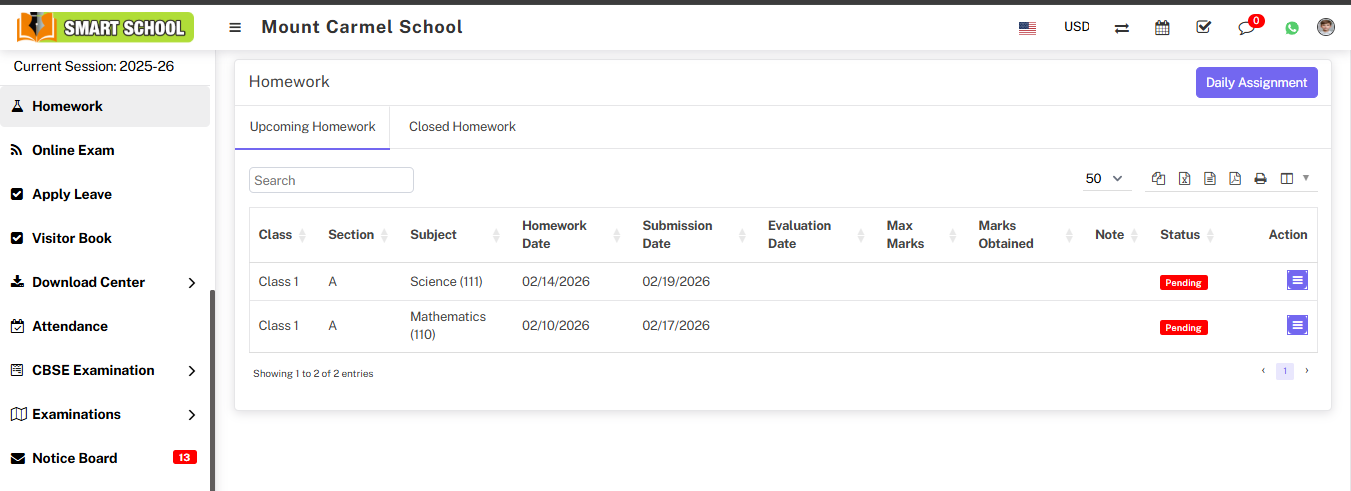Click the Daily Assignment button
The width and height of the screenshot is (1351, 491).
click(x=1256, y=83)
